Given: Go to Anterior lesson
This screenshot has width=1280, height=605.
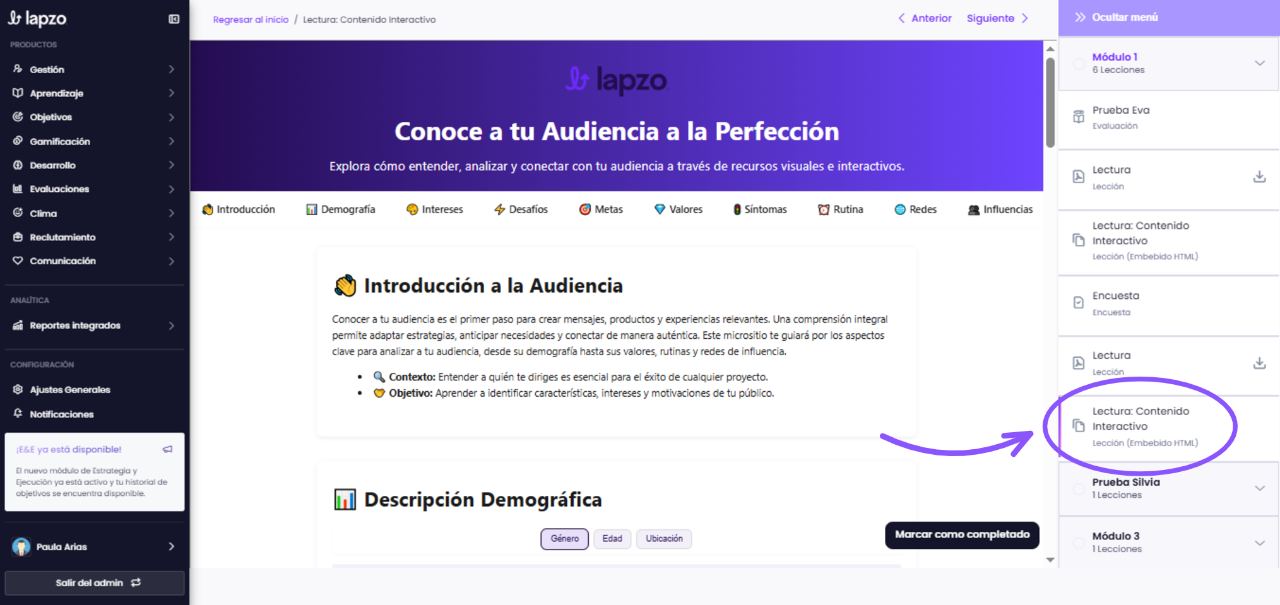Looking at the screenshot, I should 925,18.
